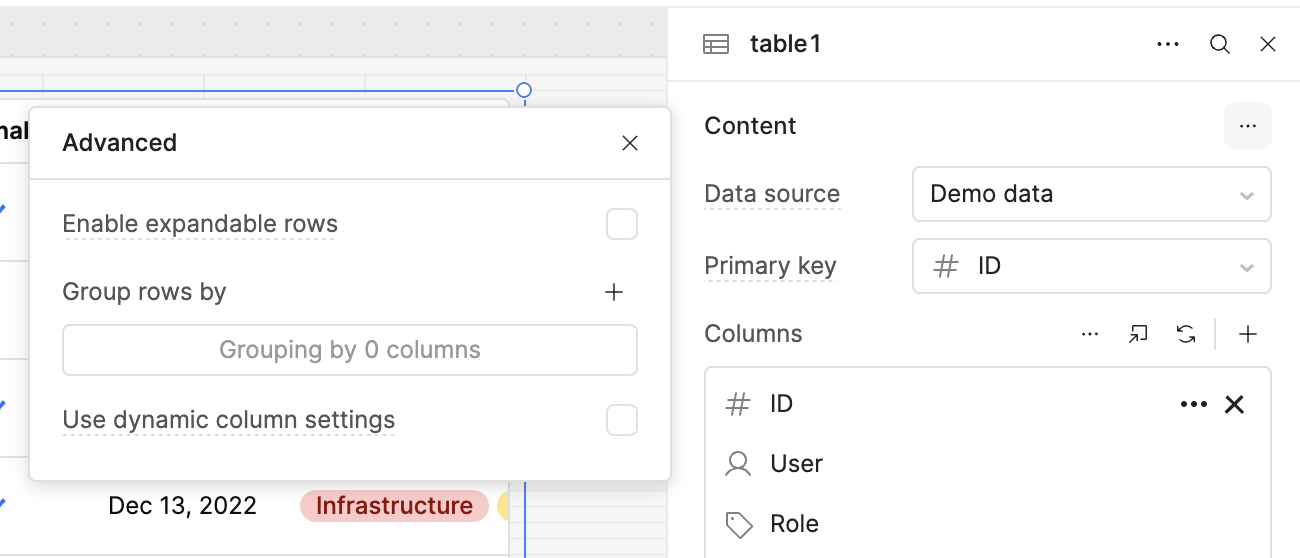Image resolution: width=1300 pixels, height=558 pixels.
Task: Open Columns more options menu
Action: pos(1090,334)
